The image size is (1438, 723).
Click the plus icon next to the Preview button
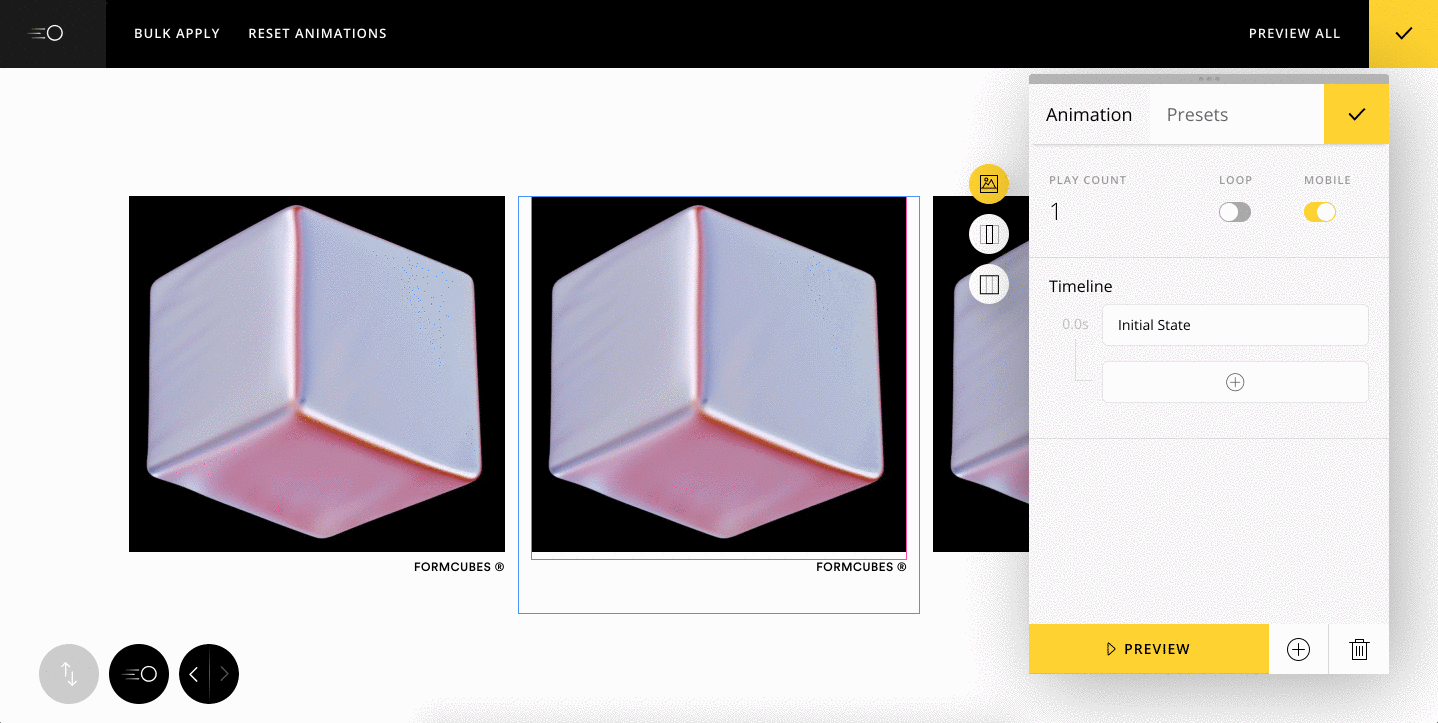tap(1298, 649)
